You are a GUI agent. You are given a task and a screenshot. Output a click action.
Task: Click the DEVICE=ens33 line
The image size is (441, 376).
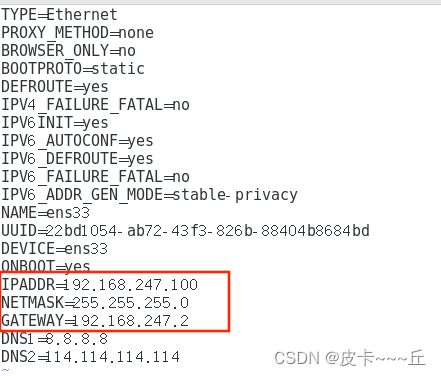tap(55, 249)
